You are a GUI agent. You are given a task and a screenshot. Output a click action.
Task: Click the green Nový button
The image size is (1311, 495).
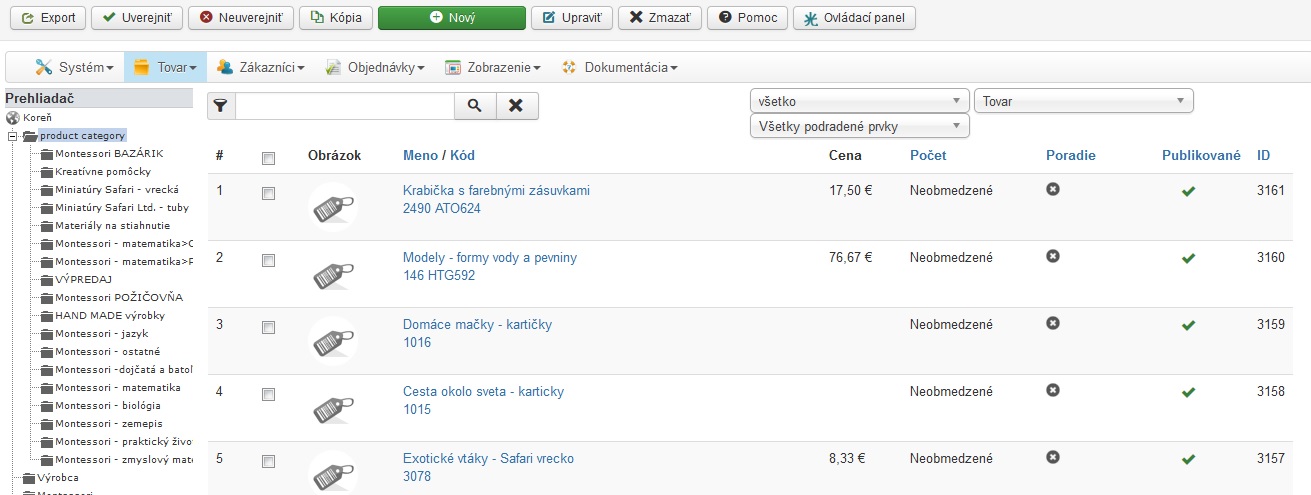pos(452,18)
